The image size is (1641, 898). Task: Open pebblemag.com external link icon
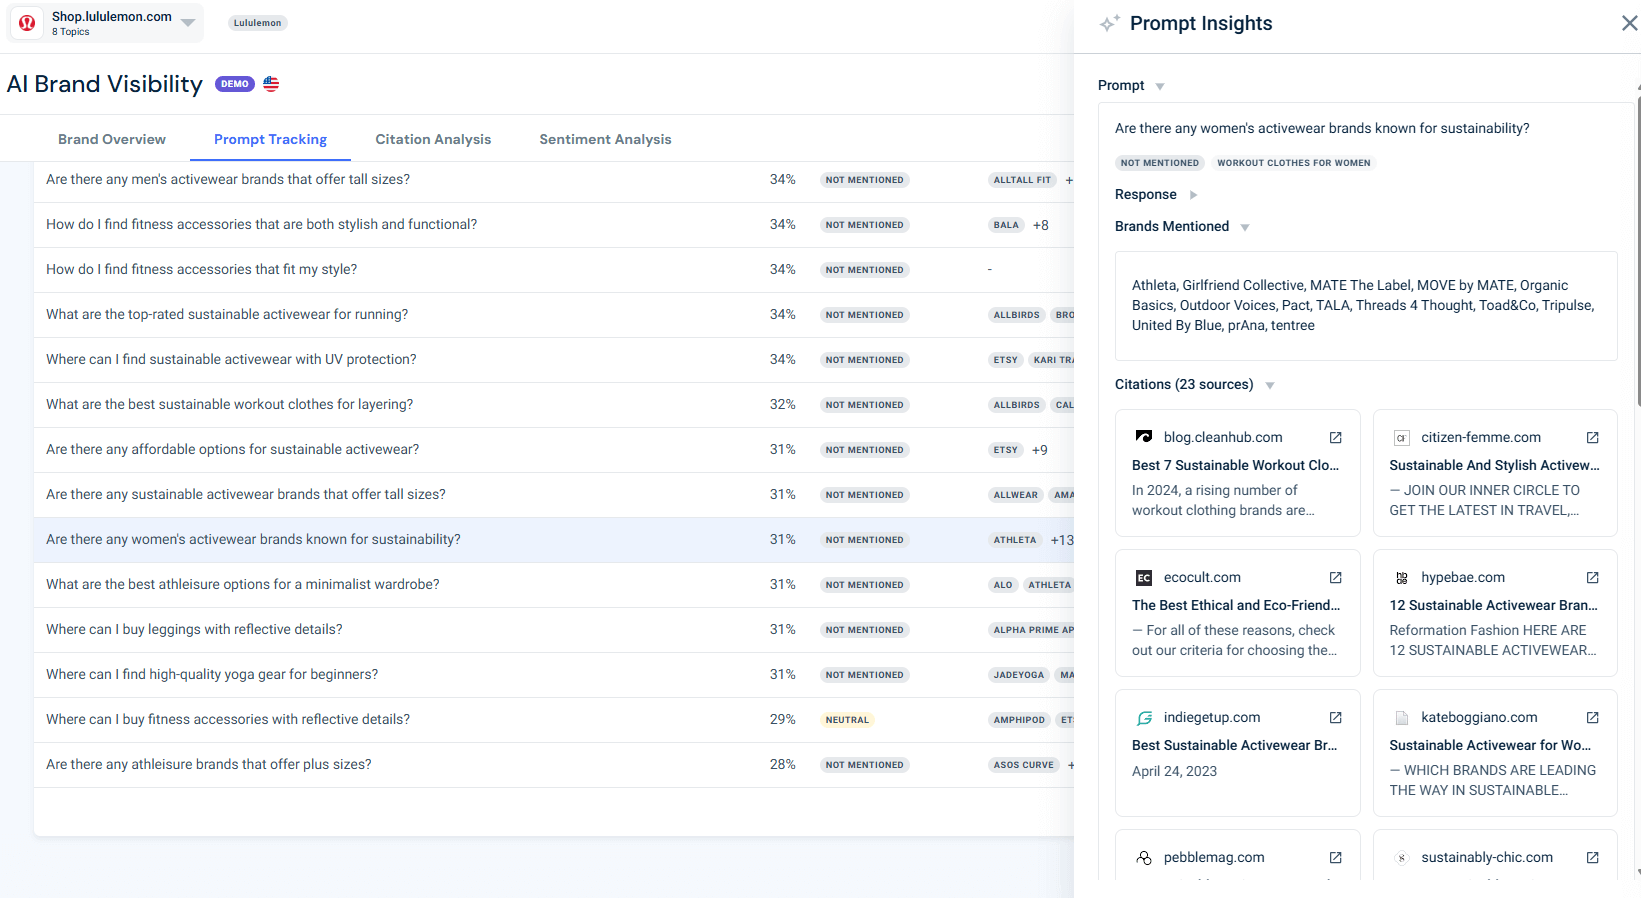[x=1335, y=857]
